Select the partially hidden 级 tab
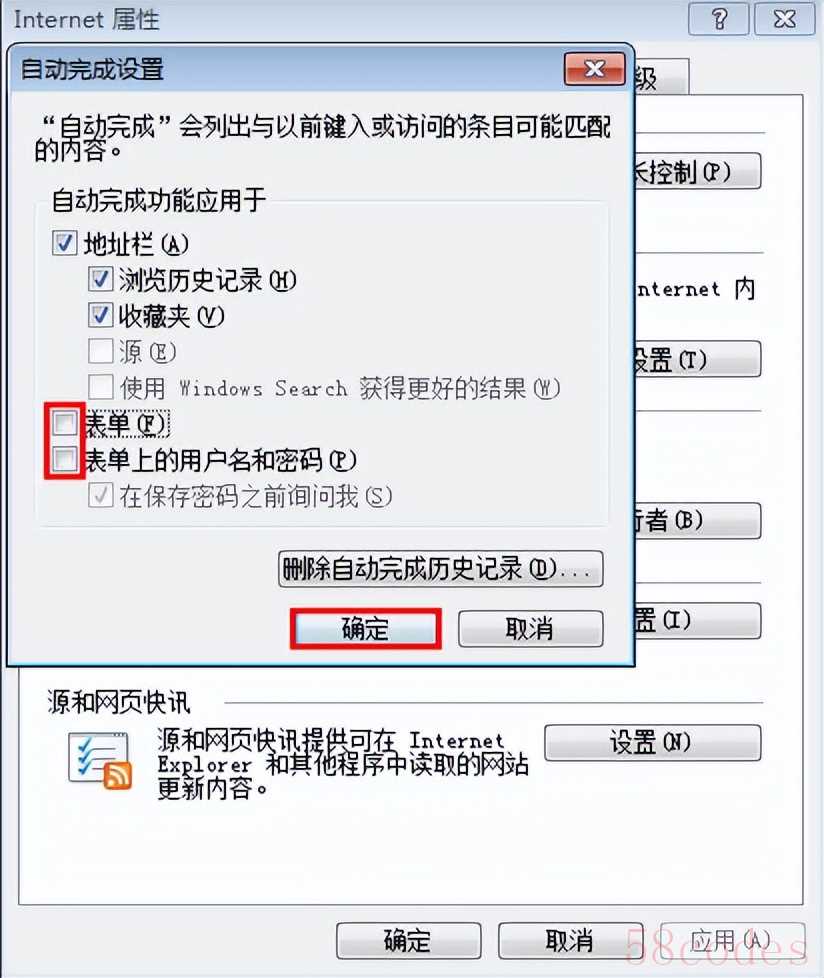 click(661, 77)
